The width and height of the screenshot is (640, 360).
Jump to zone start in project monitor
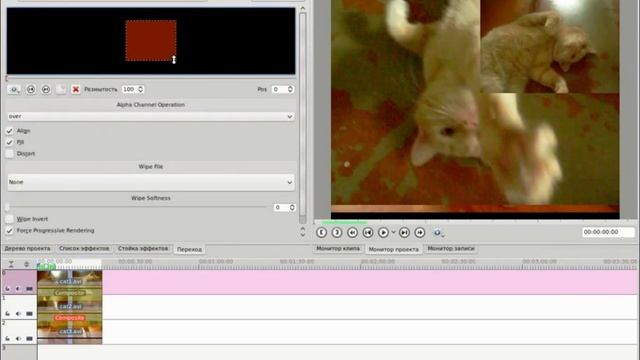point(368,233)
